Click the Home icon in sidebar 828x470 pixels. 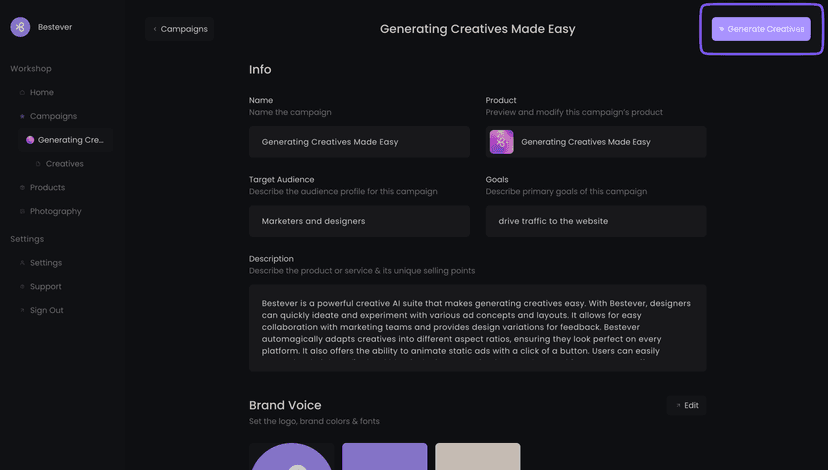(x=22, y=92)
